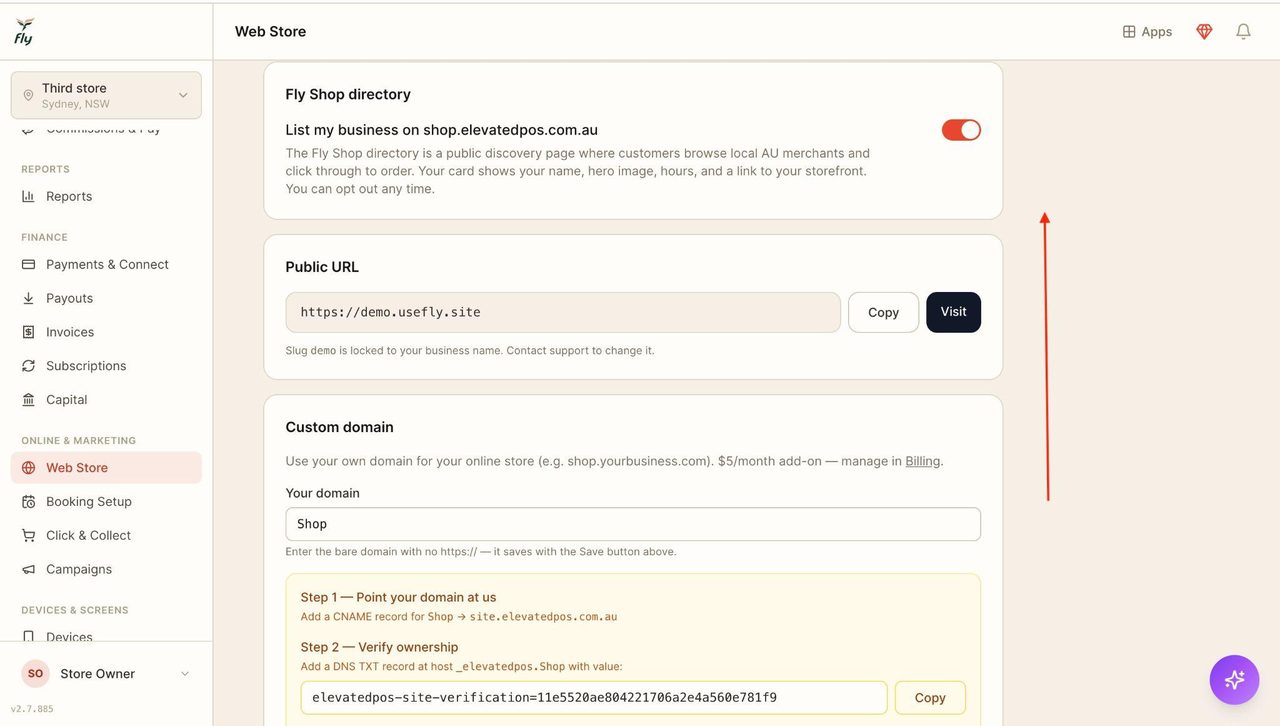Screen dimensions: 1280x726
Task: Click the Your domain input field
Action: tap(633, 524)
